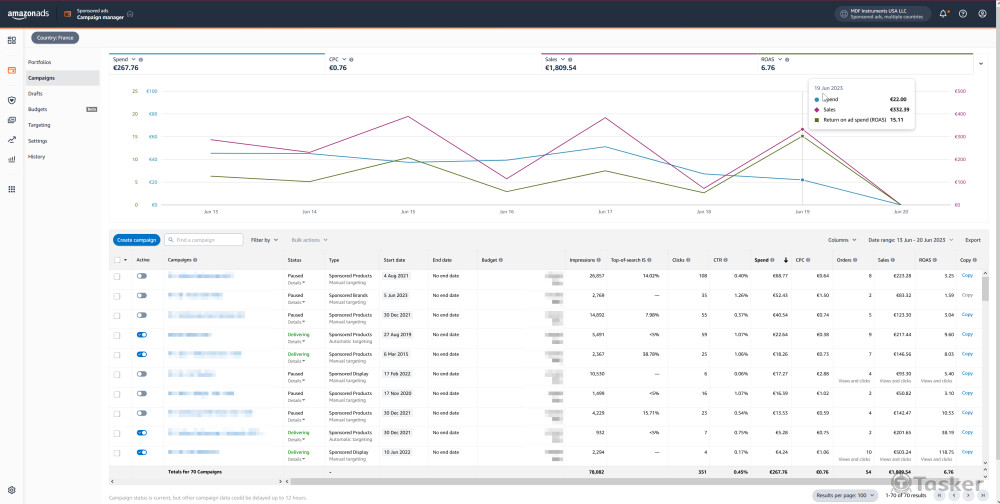Click Export above the table
The width and height of the screenshot is (1000, 504).
tap(972, 240)
